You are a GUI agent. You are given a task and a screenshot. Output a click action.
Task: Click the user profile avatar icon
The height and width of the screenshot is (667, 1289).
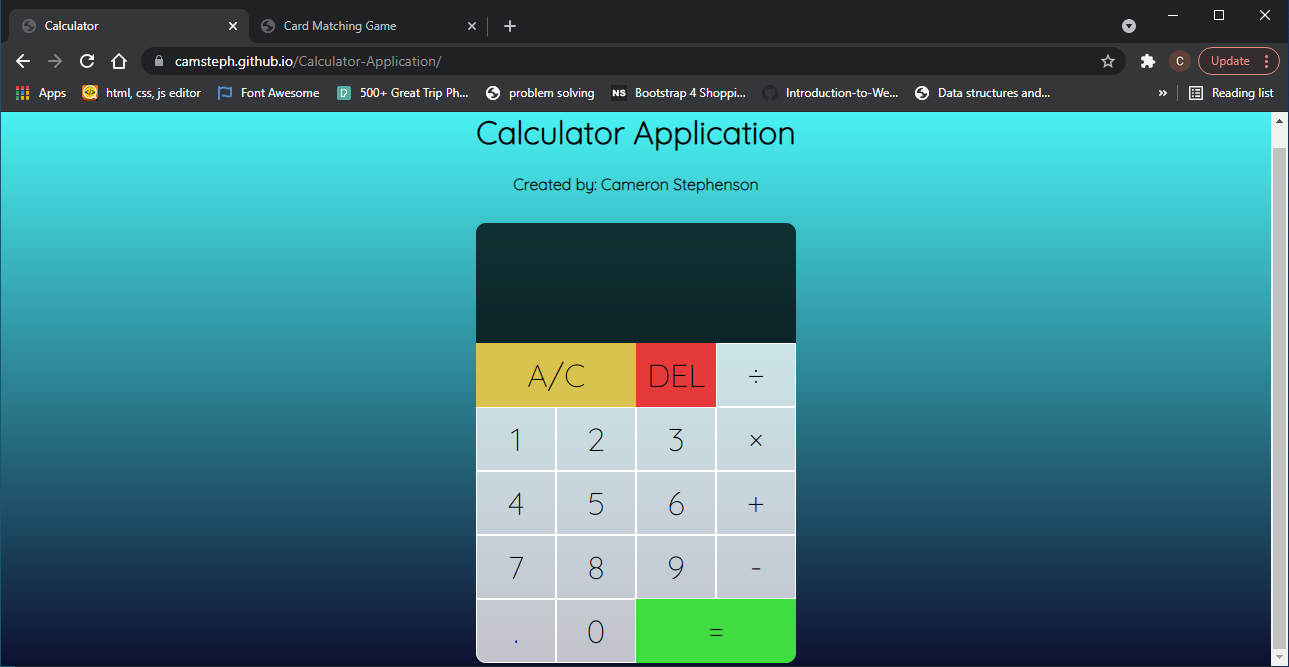[1179, 61]
